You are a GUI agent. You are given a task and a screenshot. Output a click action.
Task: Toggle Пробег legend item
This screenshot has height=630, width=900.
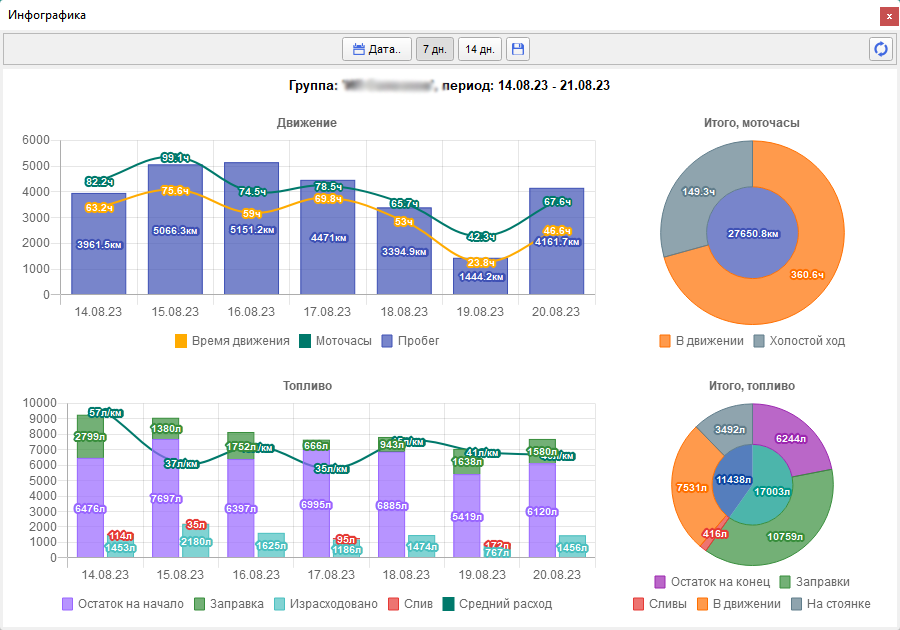(408, 341)
